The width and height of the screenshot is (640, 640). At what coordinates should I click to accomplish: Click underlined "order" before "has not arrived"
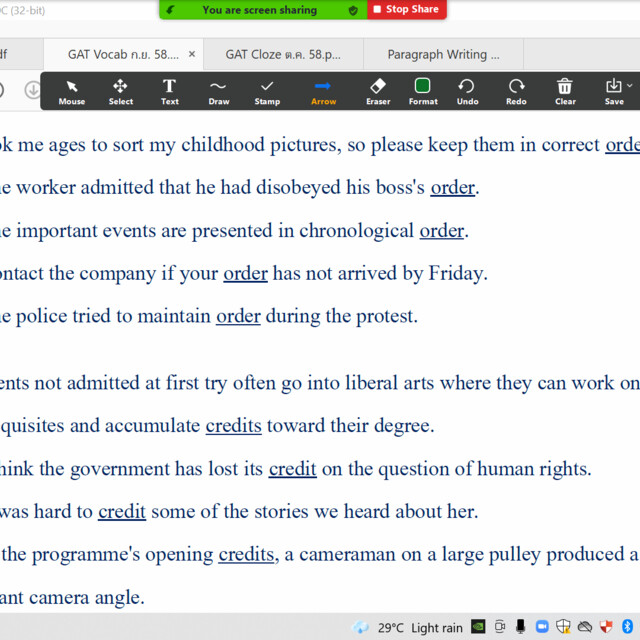click(x=245, y=273)
